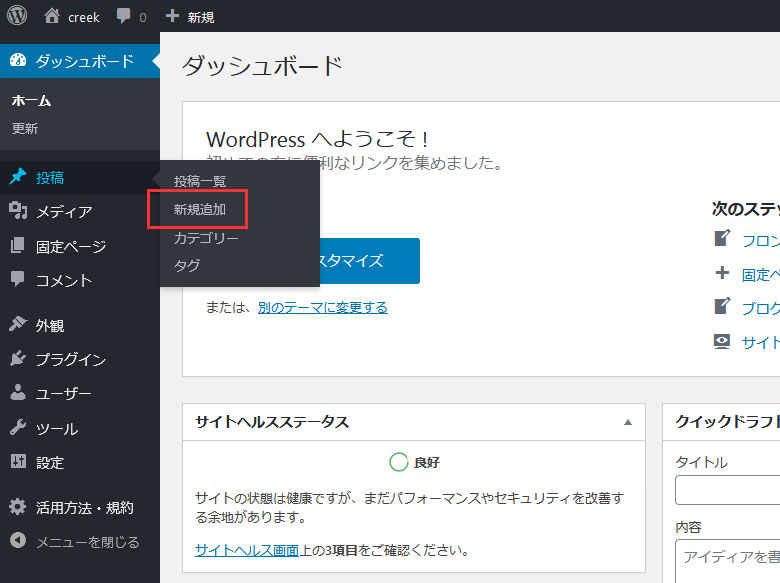Click the media icon beside メディア
The image size is (780, 583).
[18, 210]
